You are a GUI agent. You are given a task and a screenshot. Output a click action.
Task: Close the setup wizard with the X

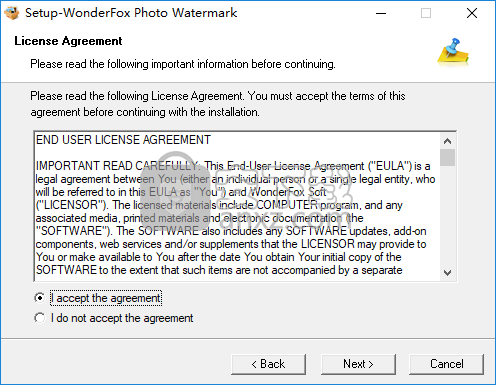tap(472, 13)
